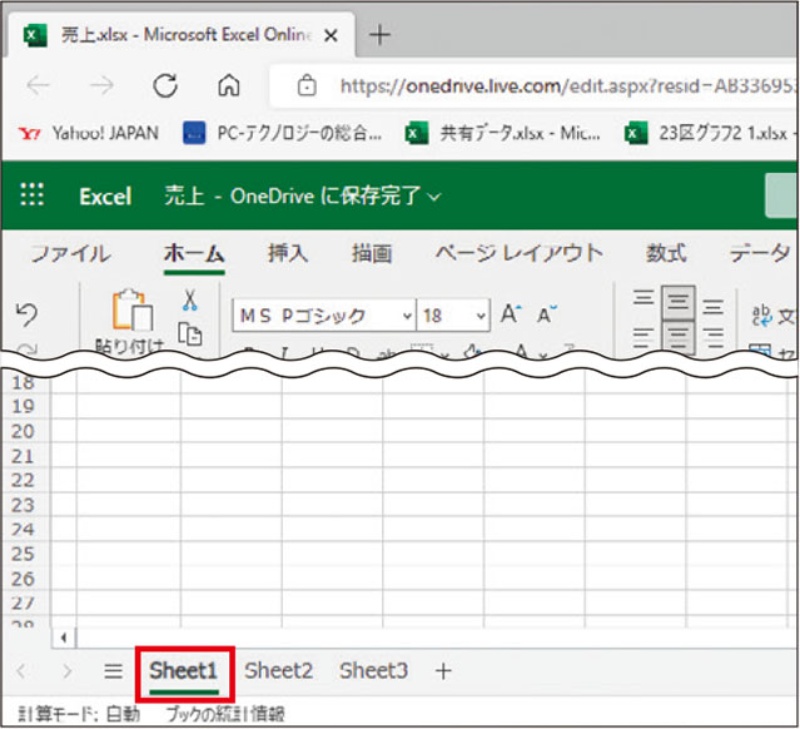Switch to the 挿入 ribbon tab
Image resolution: width=800 pixels, height=729 pixels.
pyautogui.click(x=288, y=254)
